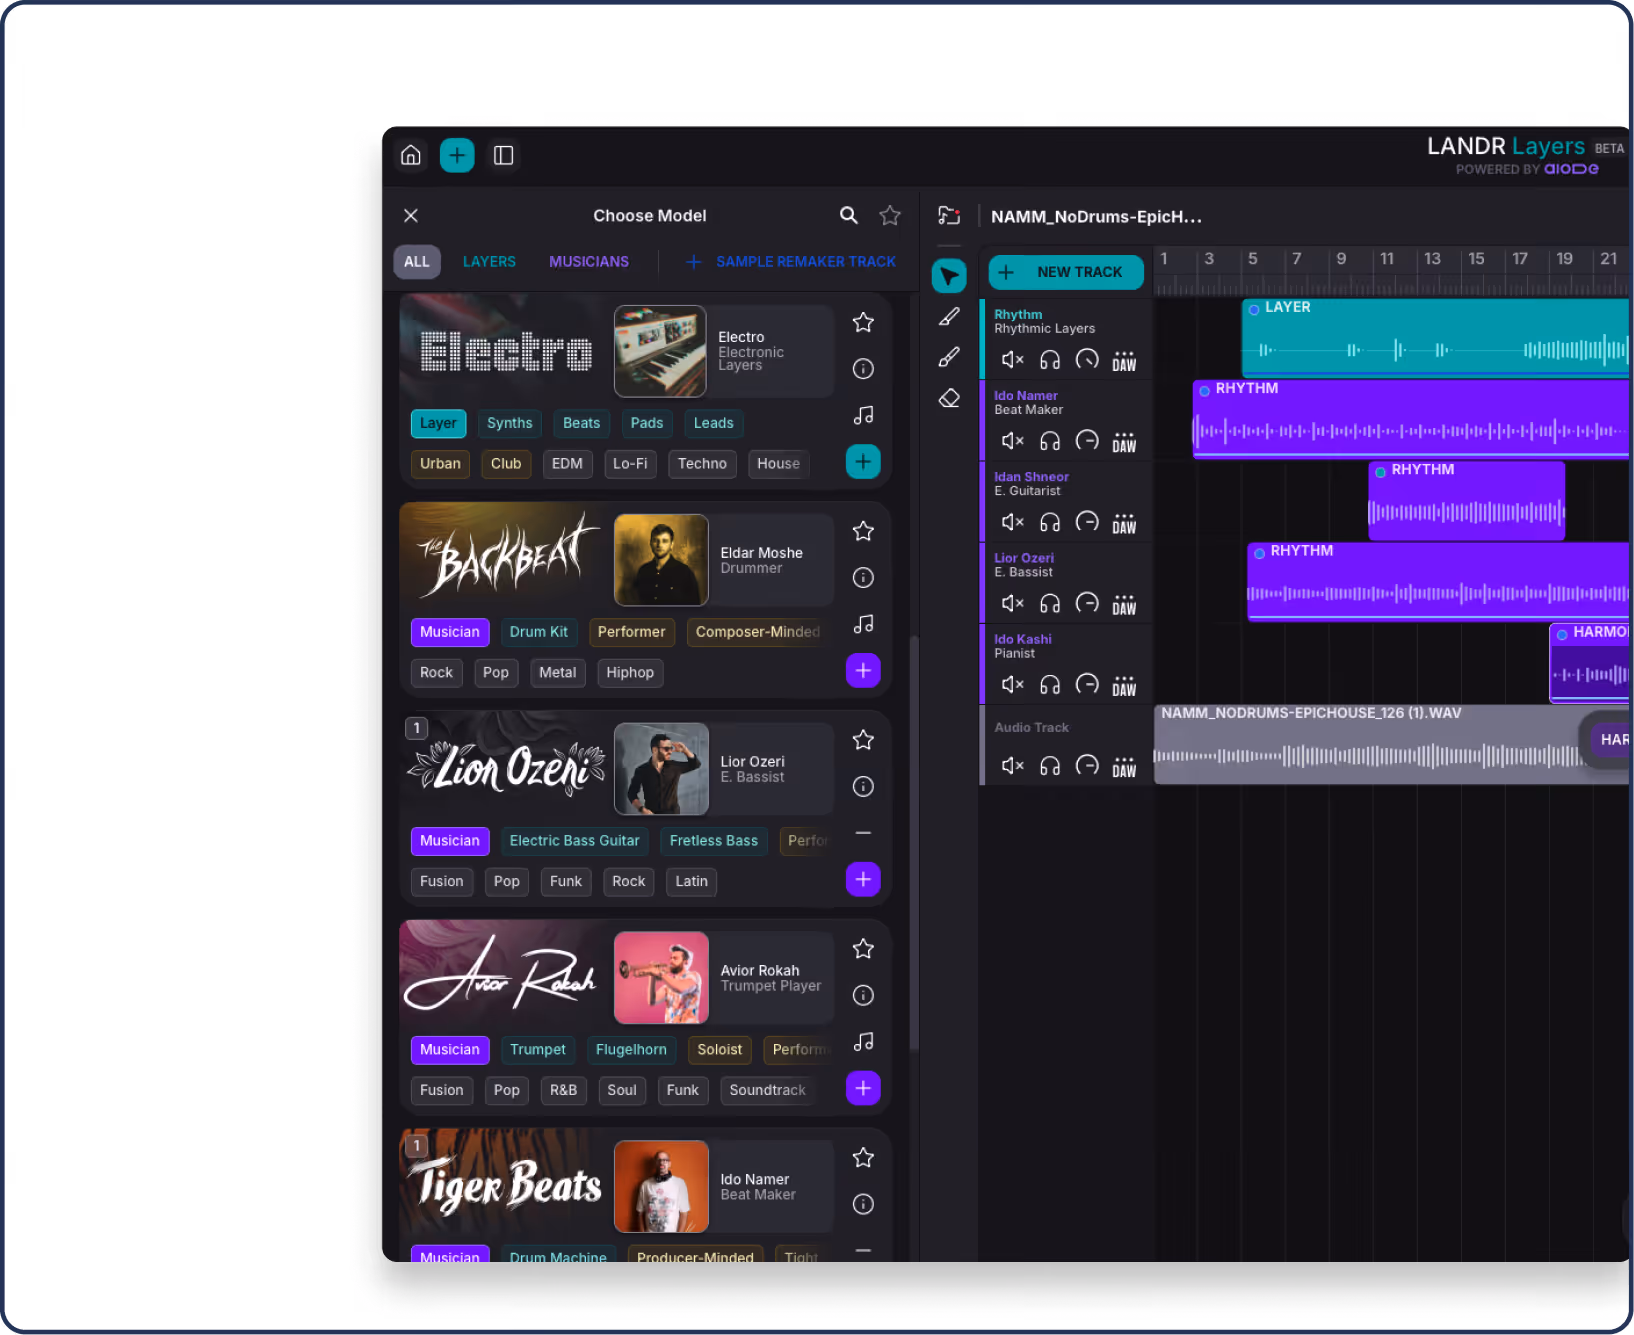The height and width of the screenshot is (1335, 1634).
Task: Switch to the MUSICIANS tab
Action: click(589, 262)
